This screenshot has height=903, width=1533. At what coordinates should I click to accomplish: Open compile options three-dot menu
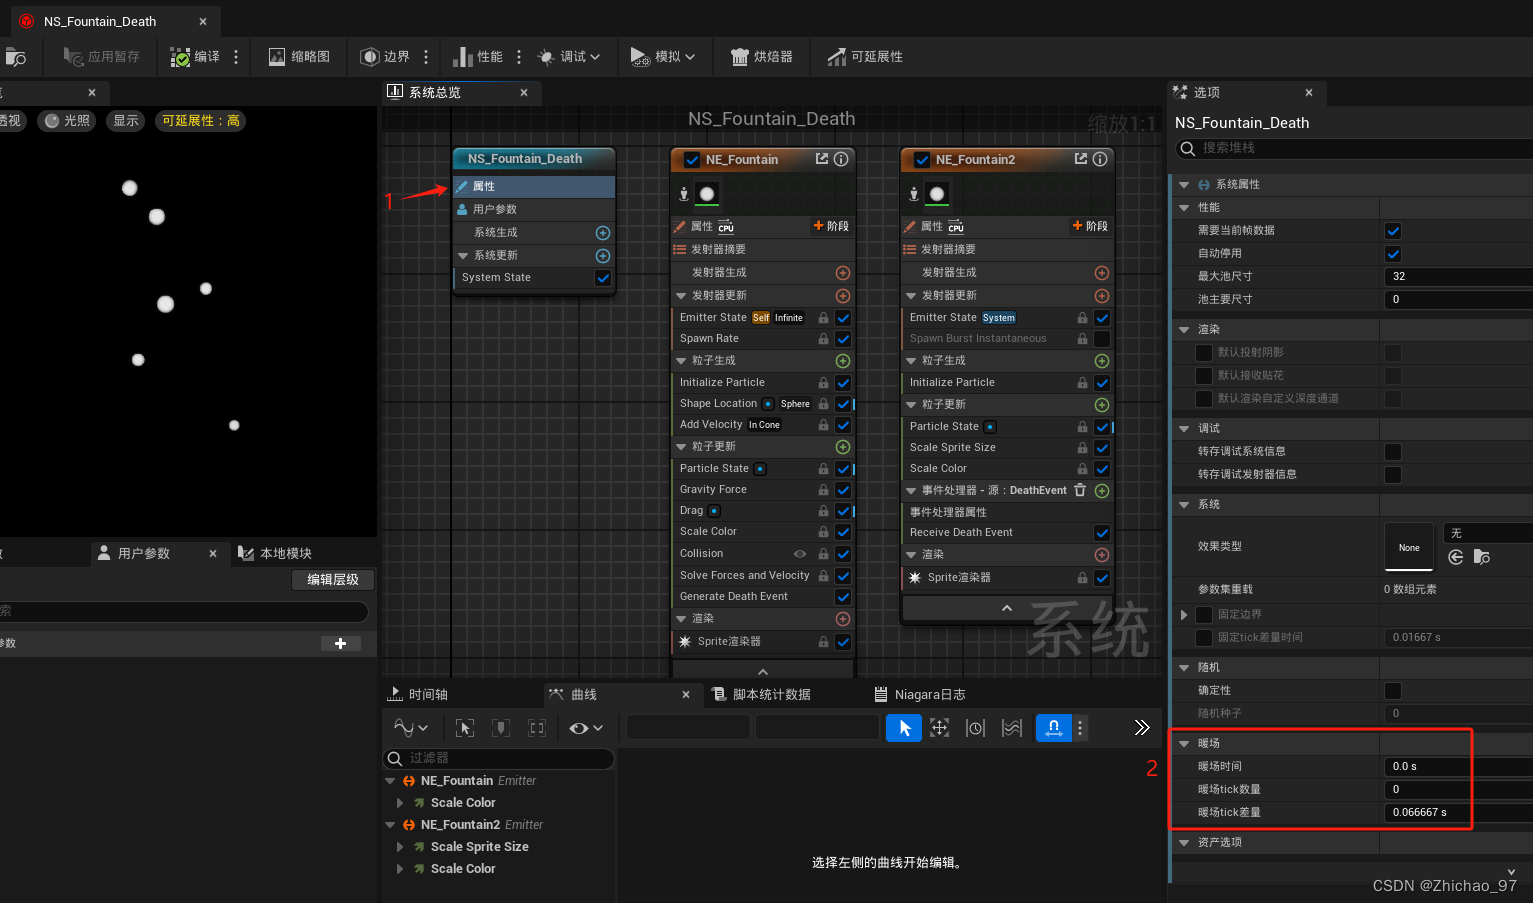tap(236, 57)
